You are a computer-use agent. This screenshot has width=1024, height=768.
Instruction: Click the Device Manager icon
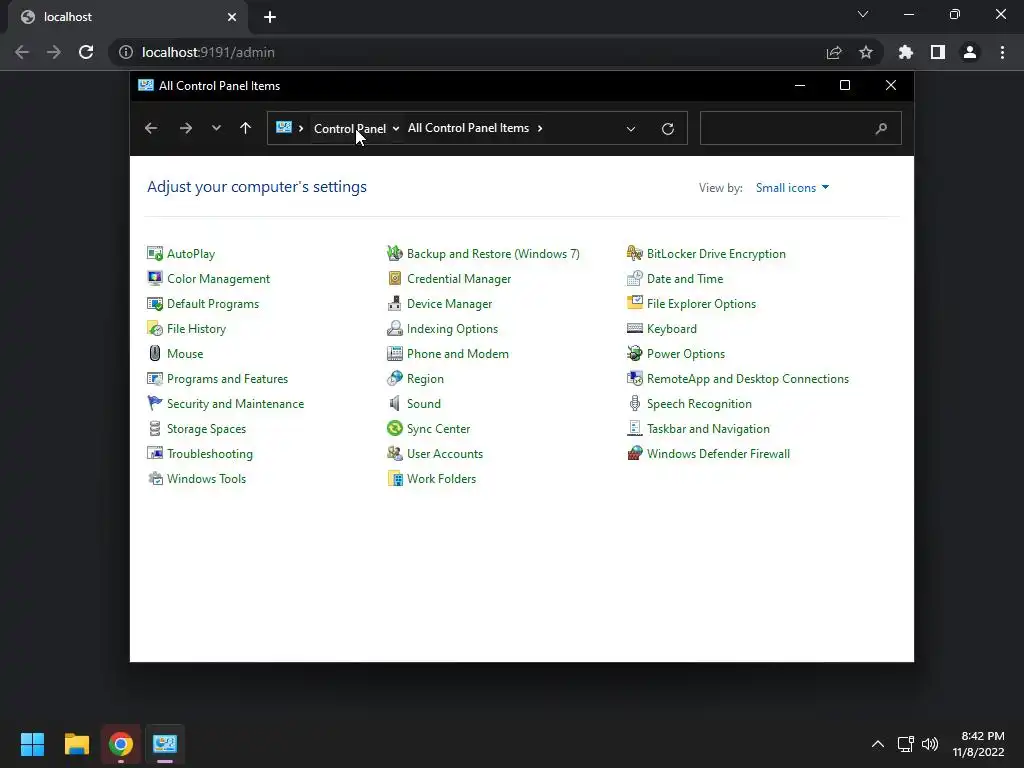pyautogui.click(x=394, y=304)
